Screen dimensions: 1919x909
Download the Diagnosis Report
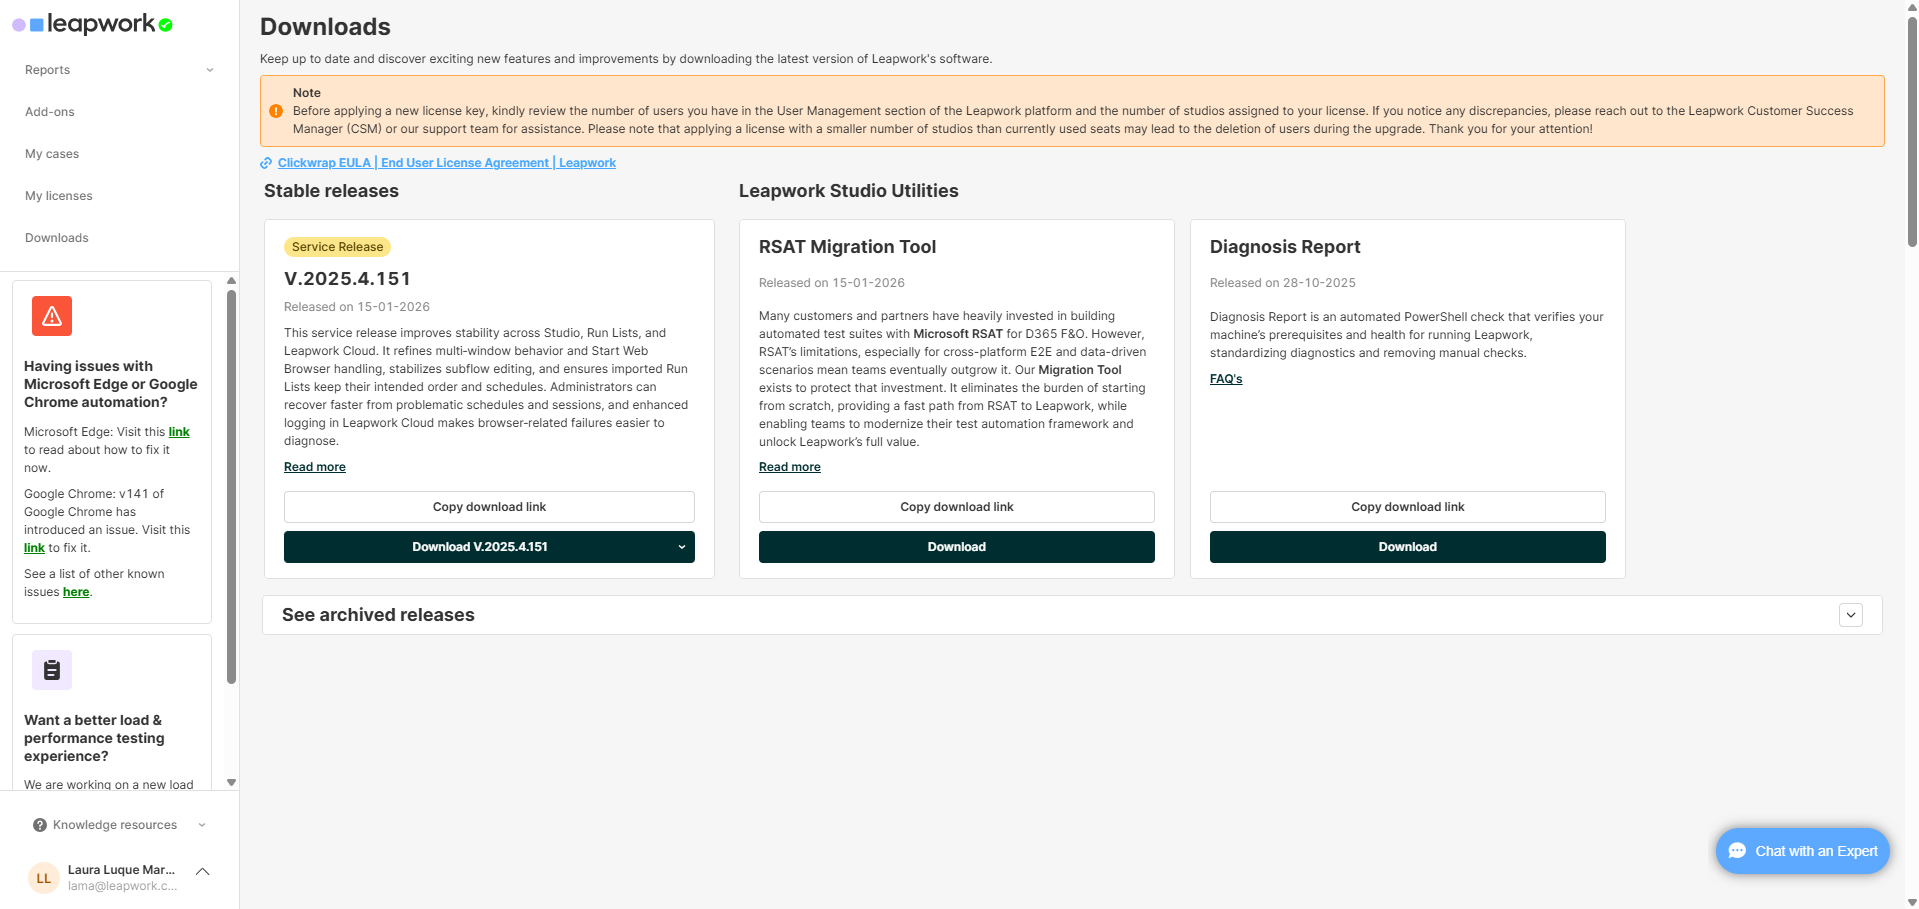point(1407,547)
